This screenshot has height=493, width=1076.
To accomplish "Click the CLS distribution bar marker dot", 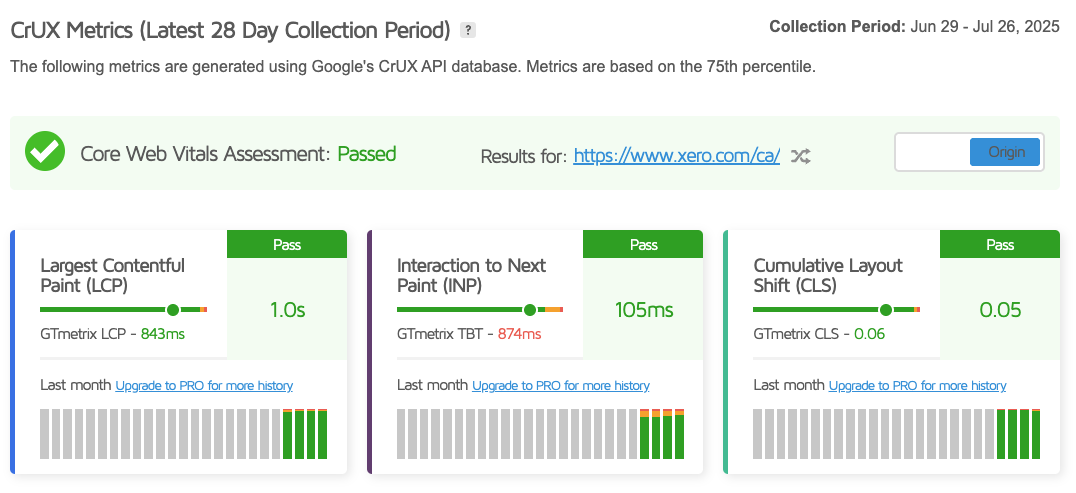I will (x=886, y=310).
